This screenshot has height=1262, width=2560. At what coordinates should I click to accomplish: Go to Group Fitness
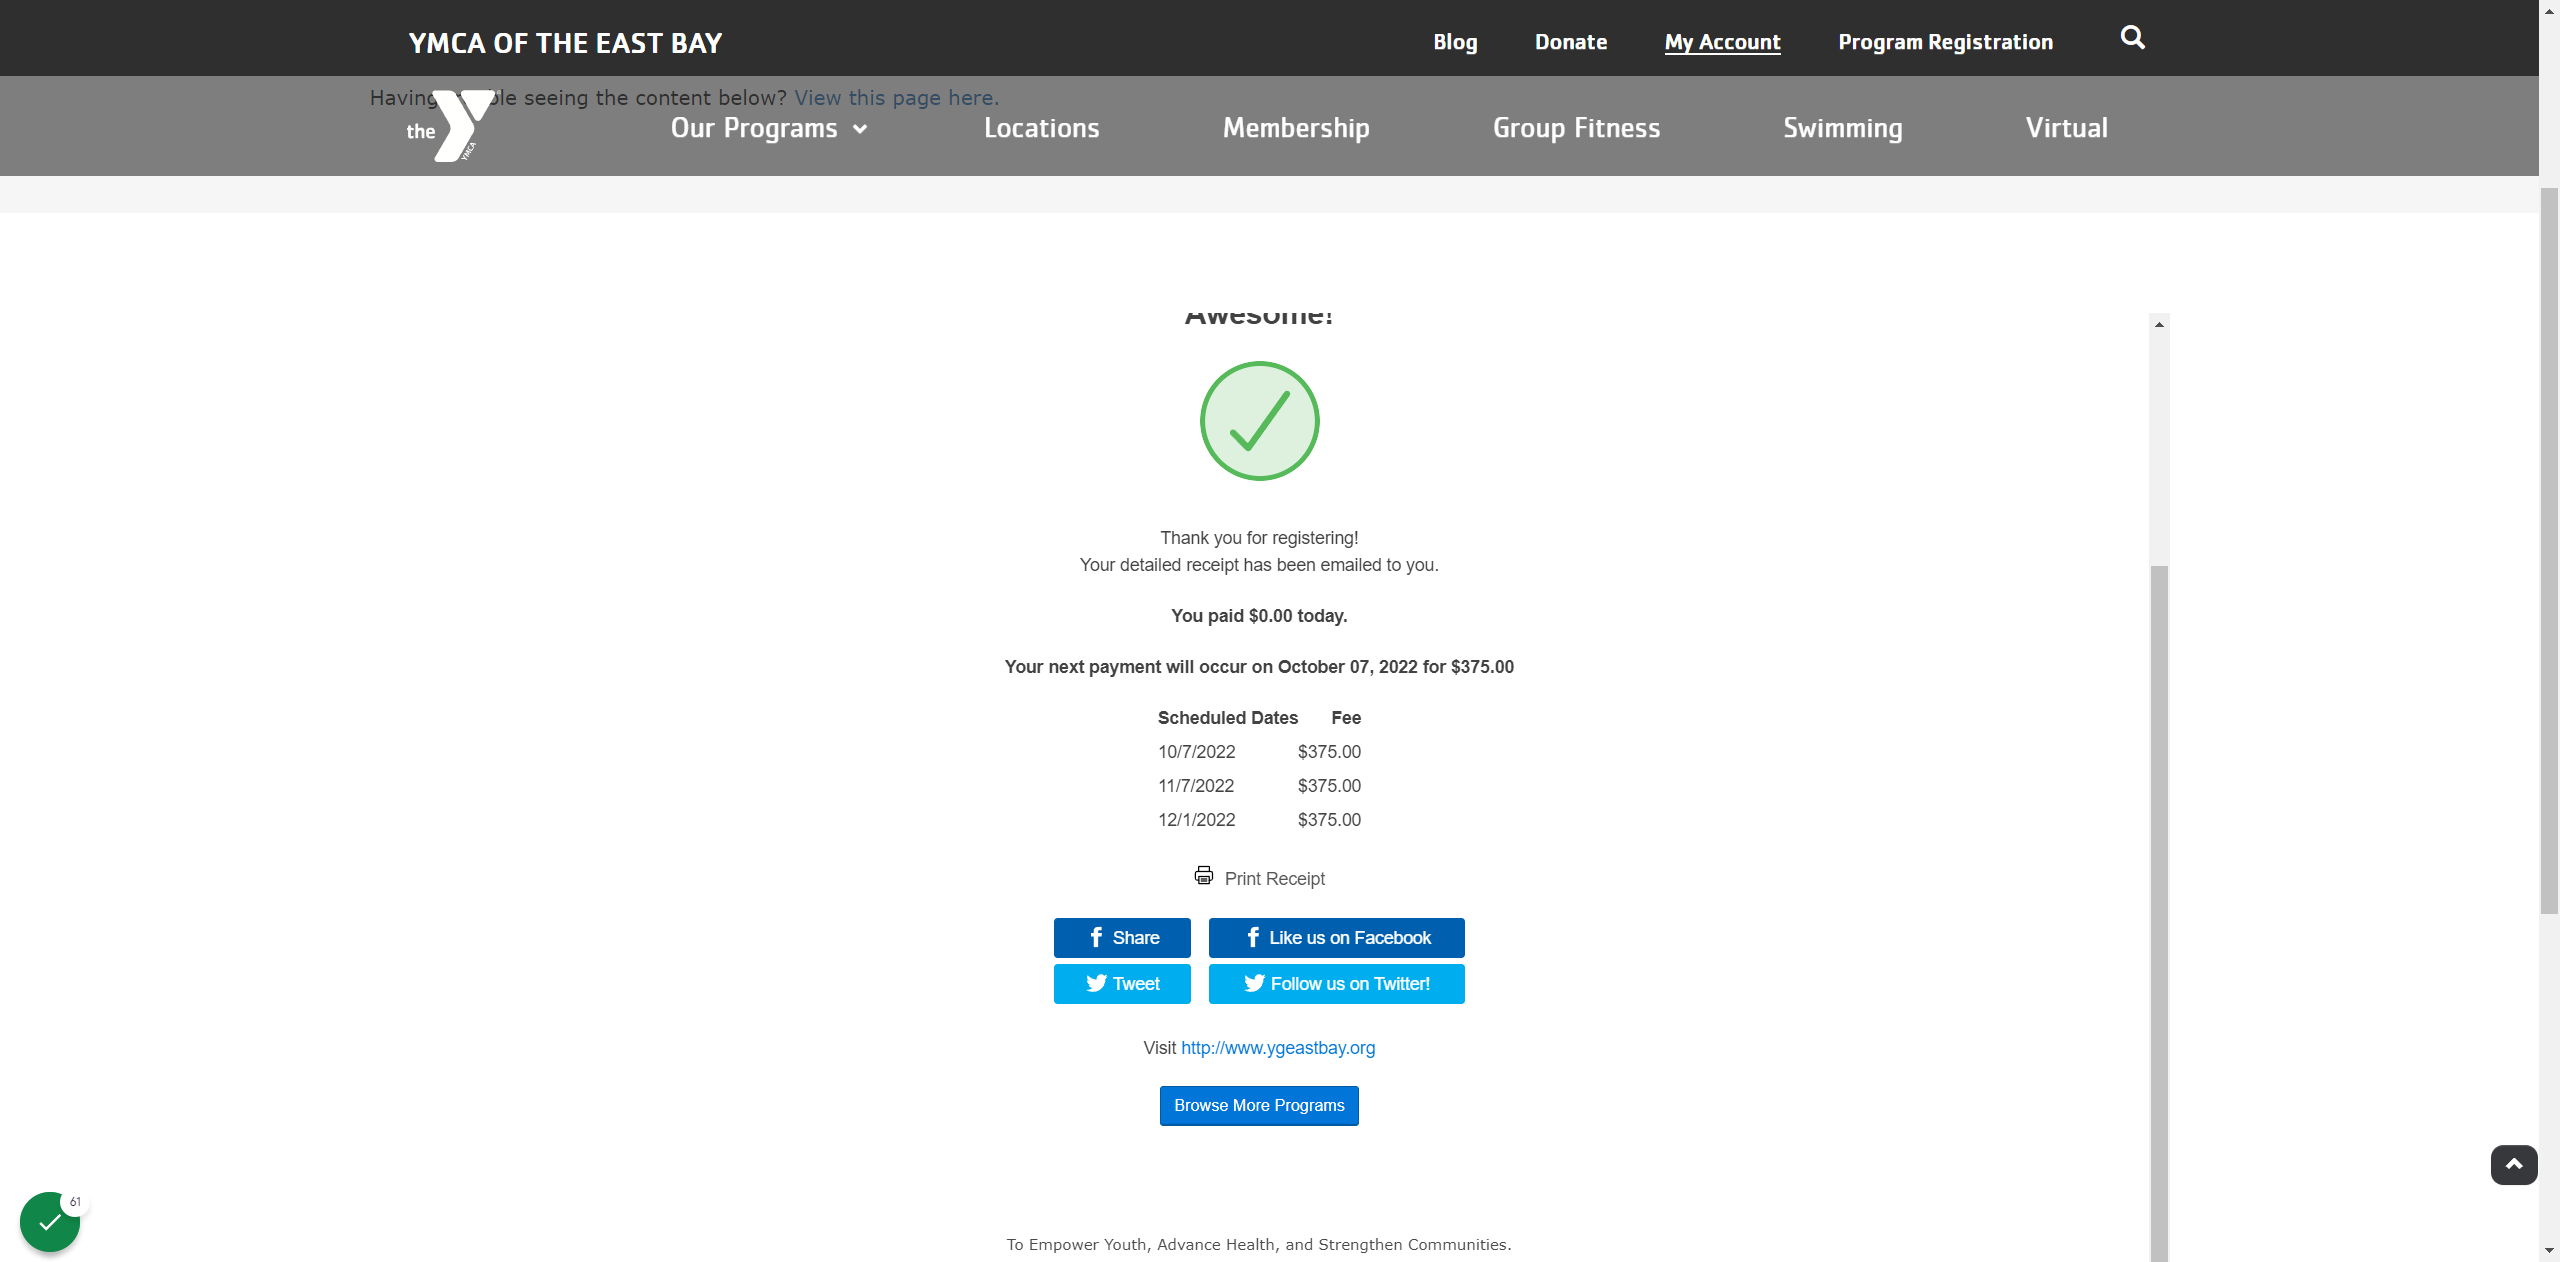[x=1576, y=128]
